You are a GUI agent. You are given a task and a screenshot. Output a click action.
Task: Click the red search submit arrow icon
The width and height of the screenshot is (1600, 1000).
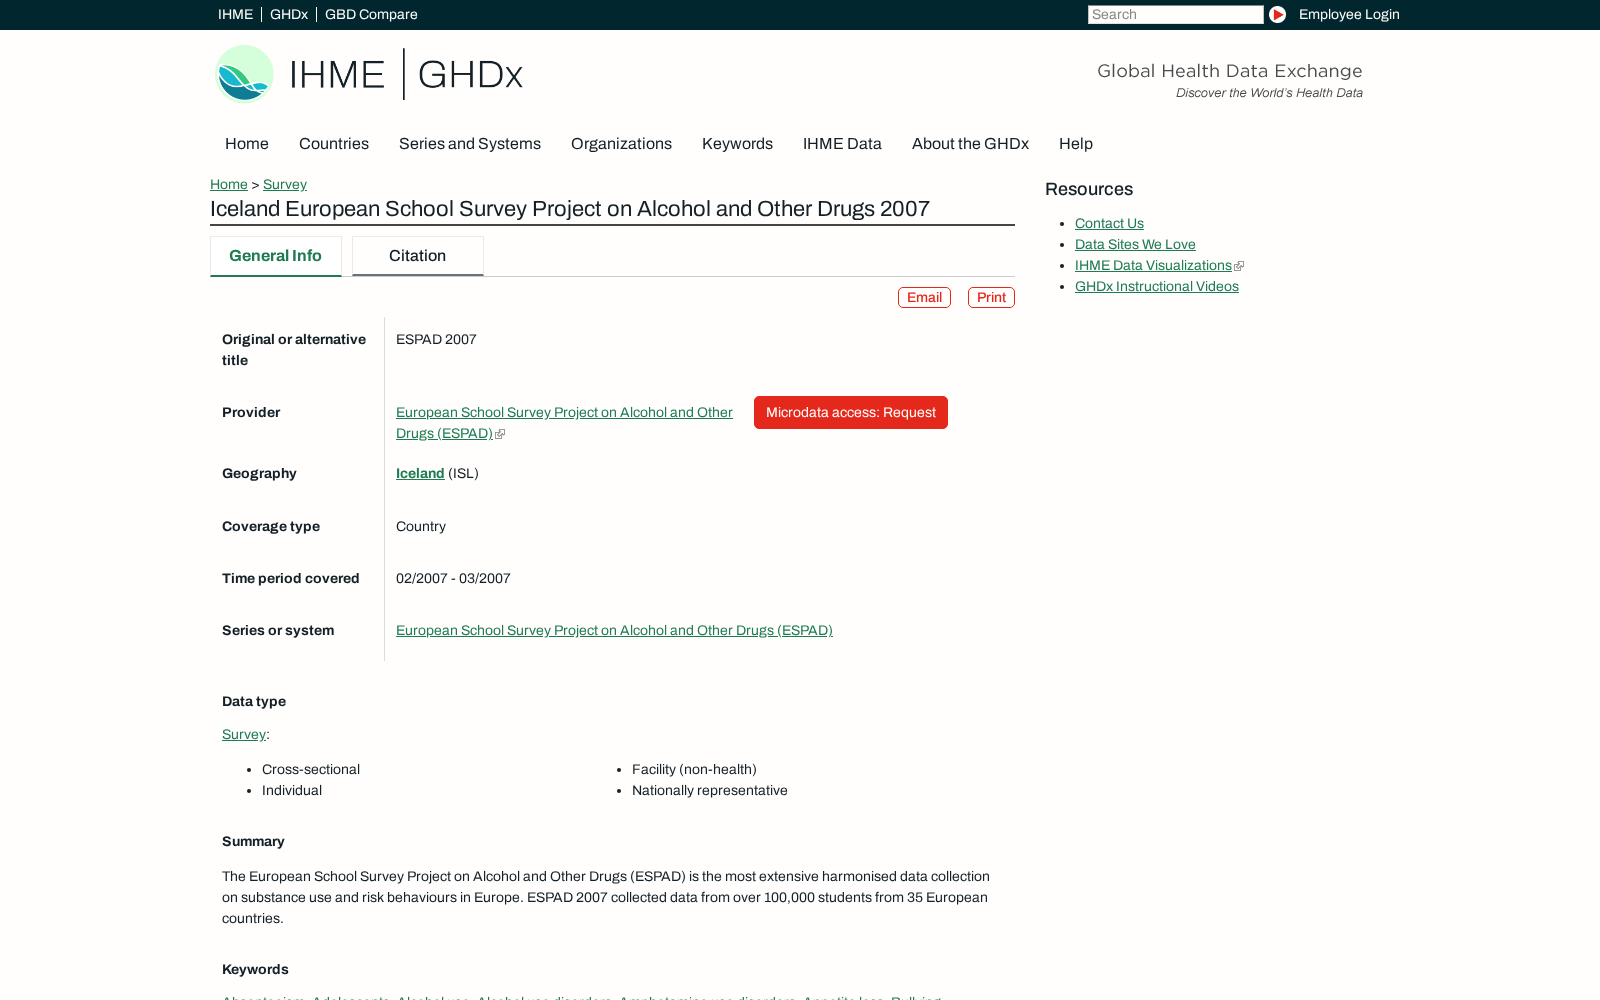click(x=1277, y=14)
